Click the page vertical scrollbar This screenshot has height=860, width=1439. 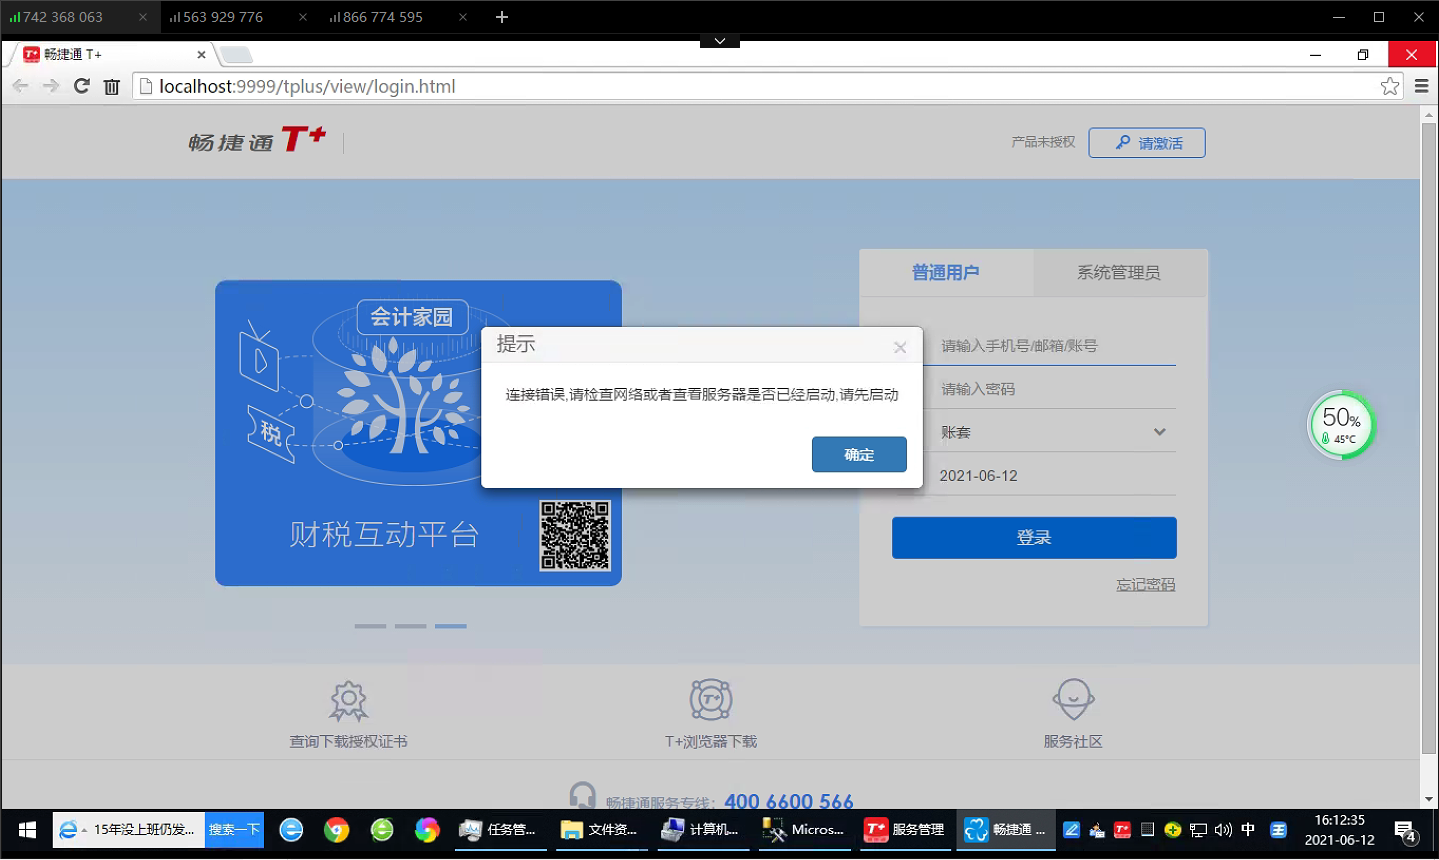click(x=1429, y=440)
